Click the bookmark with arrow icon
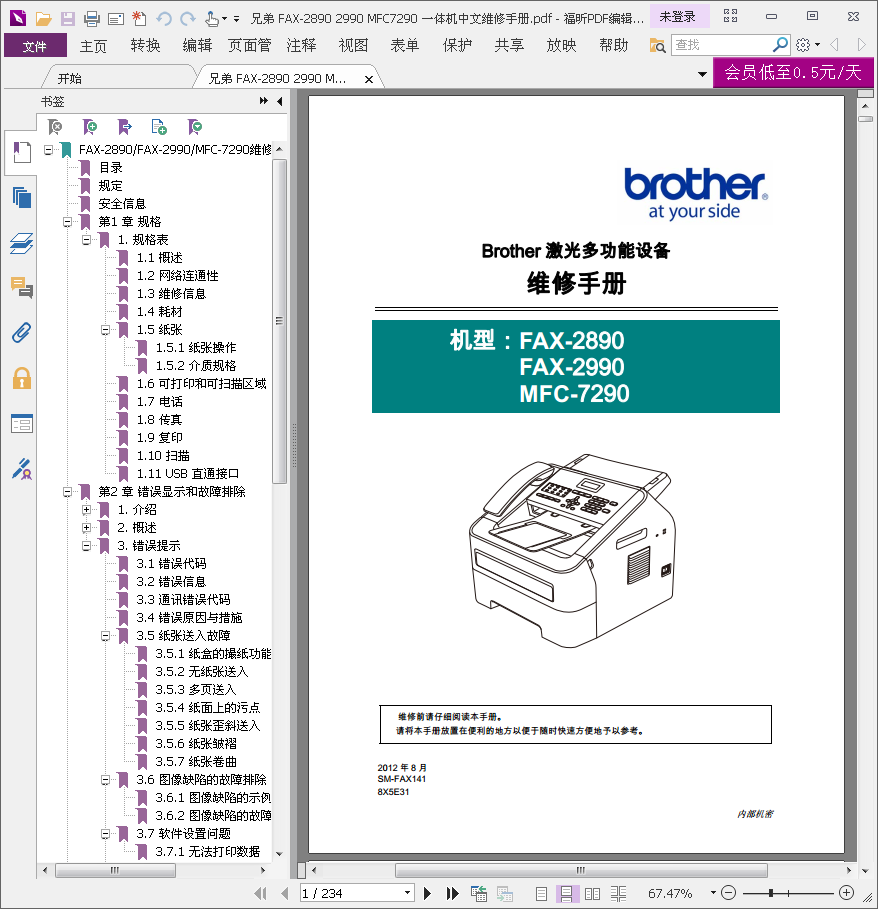The width and height of the screenshot is (878, 909). click(x=125, y=126)
